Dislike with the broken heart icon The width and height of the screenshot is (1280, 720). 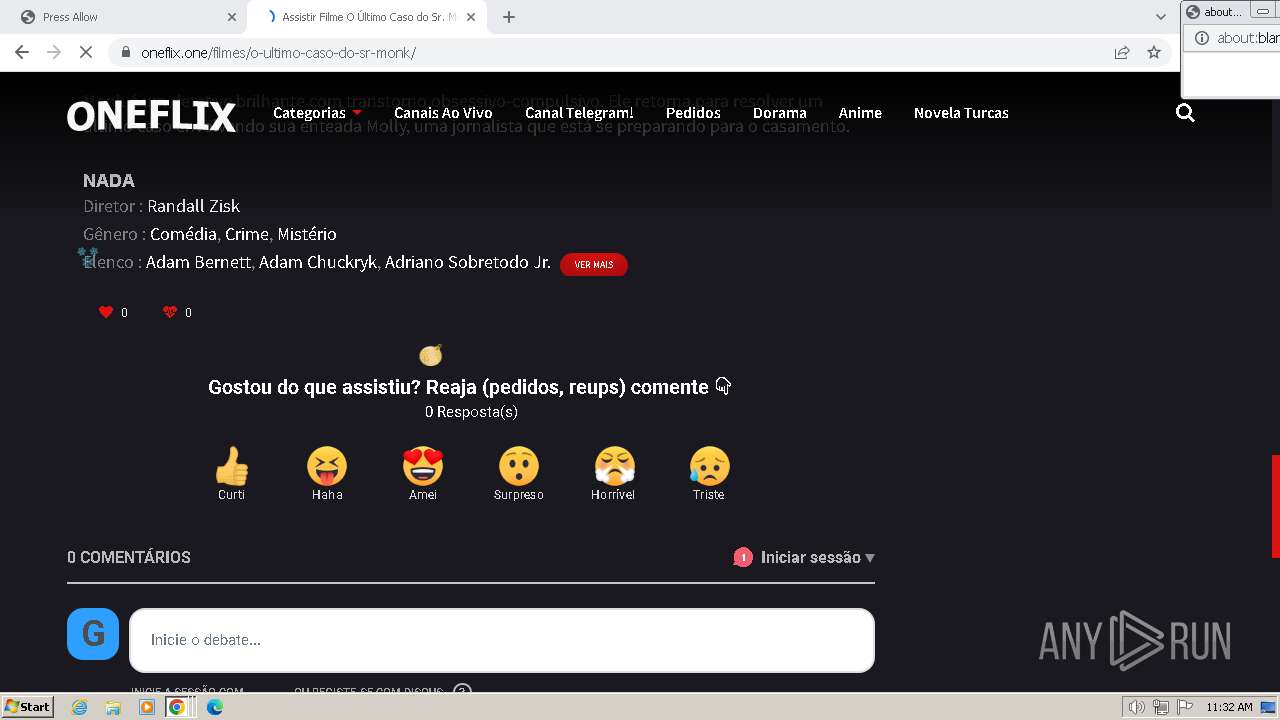tap(170, 312)
